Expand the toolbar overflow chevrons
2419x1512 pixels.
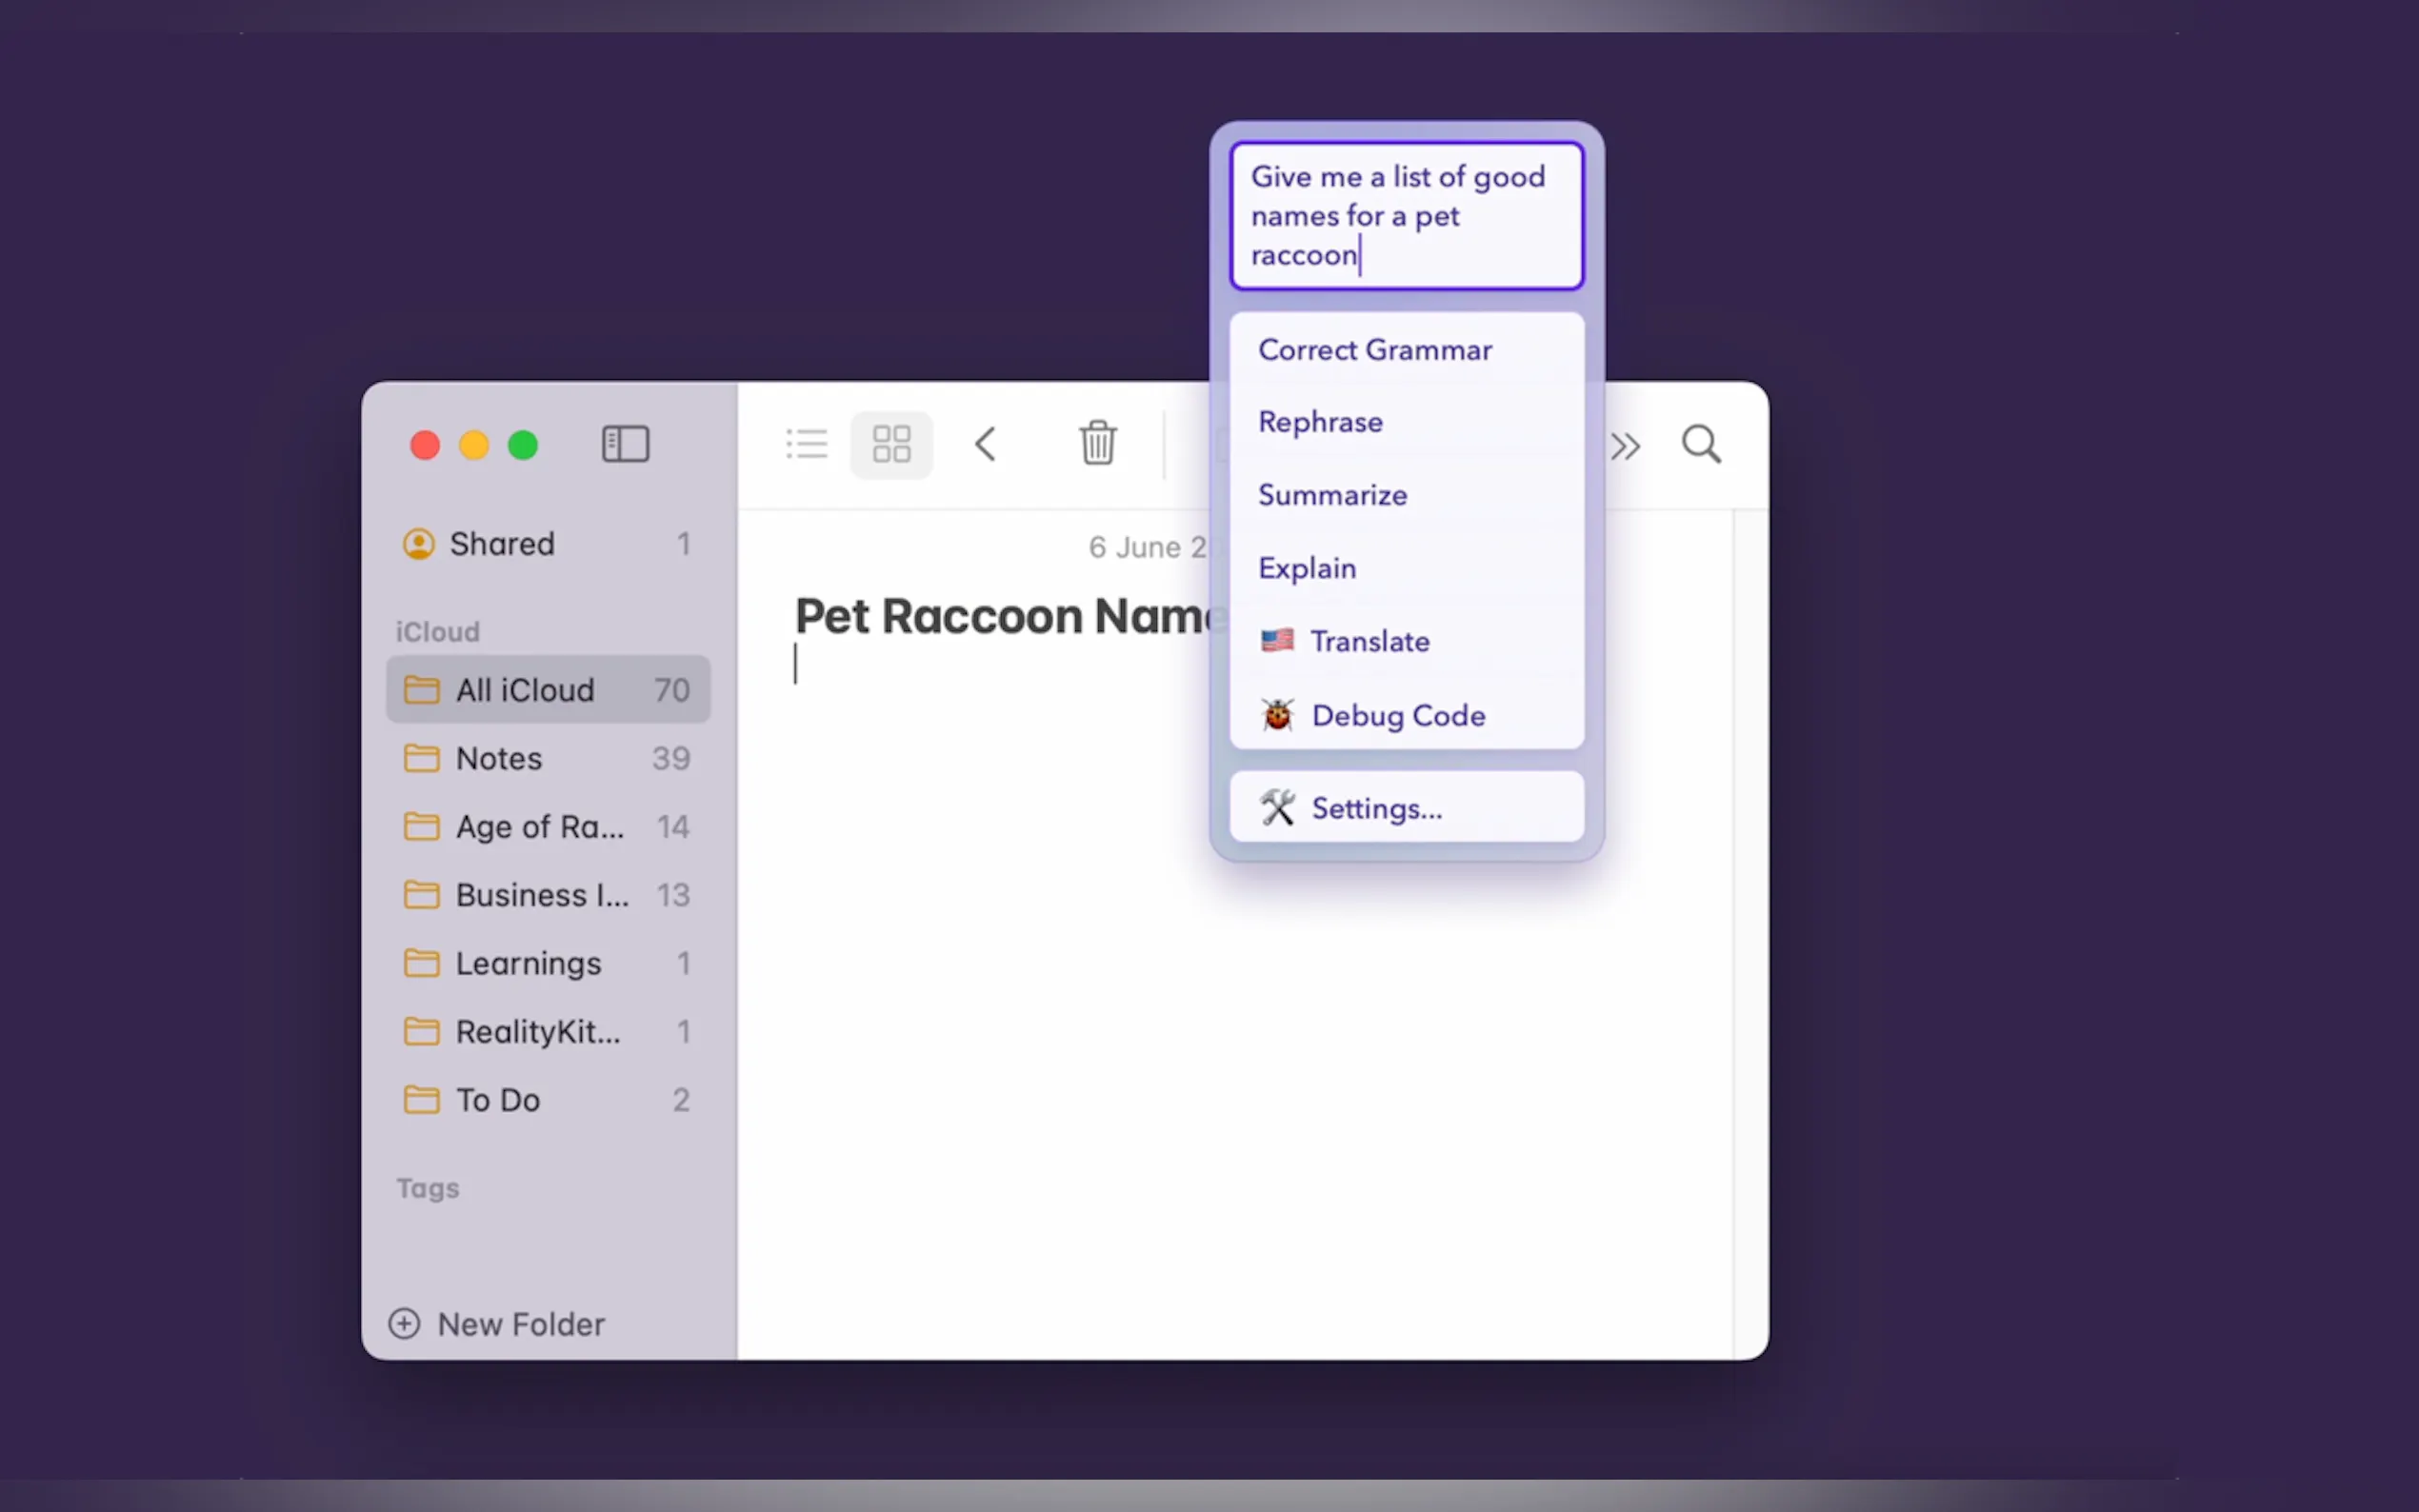coord(1626,446)
